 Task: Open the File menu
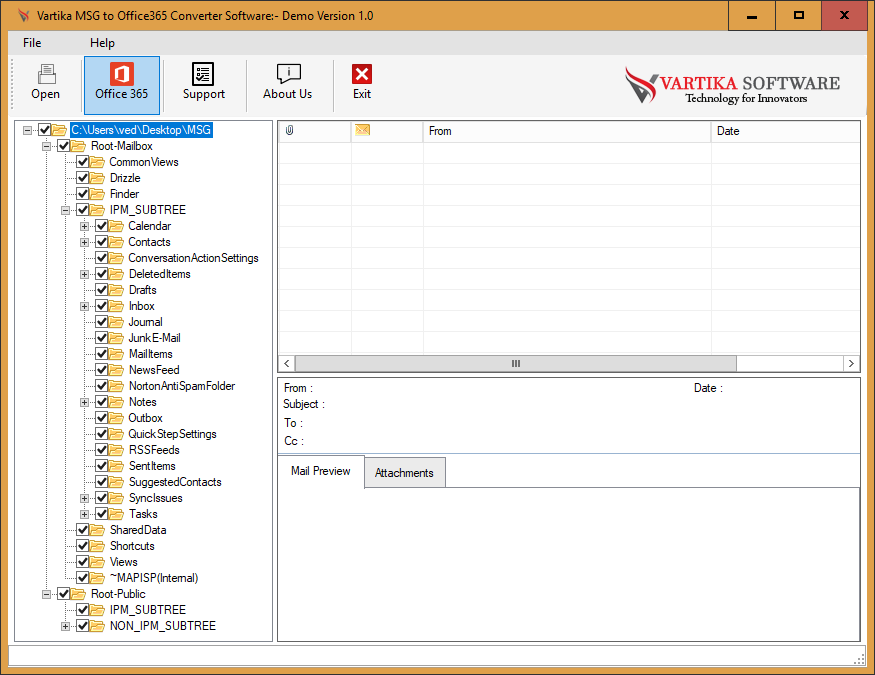32,43
